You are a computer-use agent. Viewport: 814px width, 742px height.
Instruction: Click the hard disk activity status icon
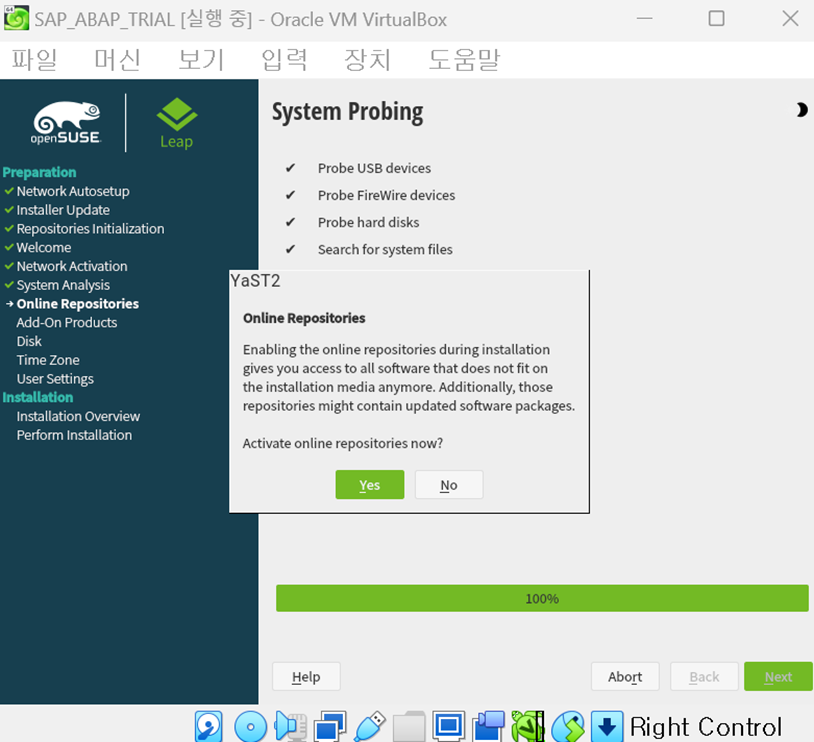click(209, 726)
